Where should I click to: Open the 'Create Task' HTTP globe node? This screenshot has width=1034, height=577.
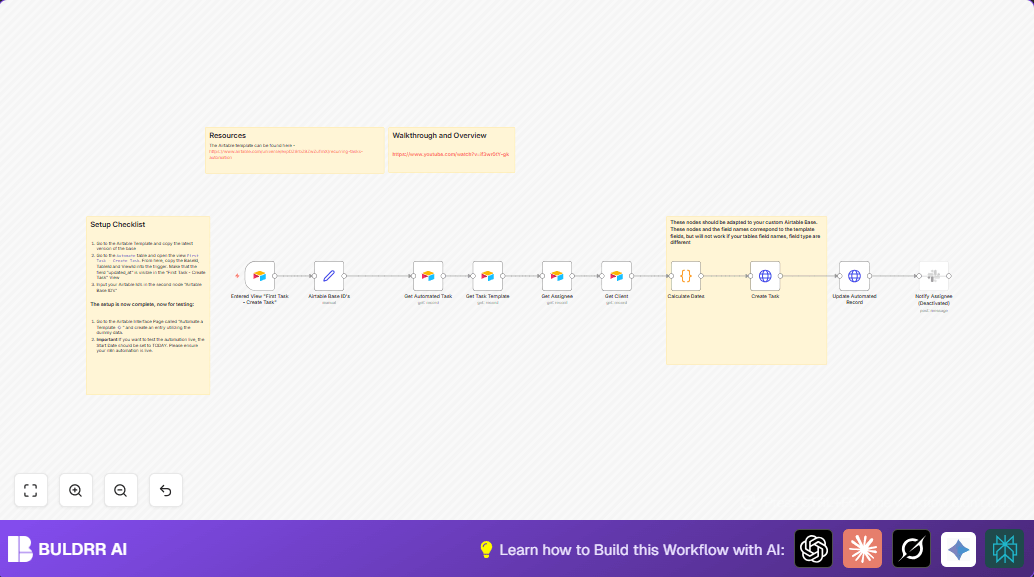coord(765,276)
